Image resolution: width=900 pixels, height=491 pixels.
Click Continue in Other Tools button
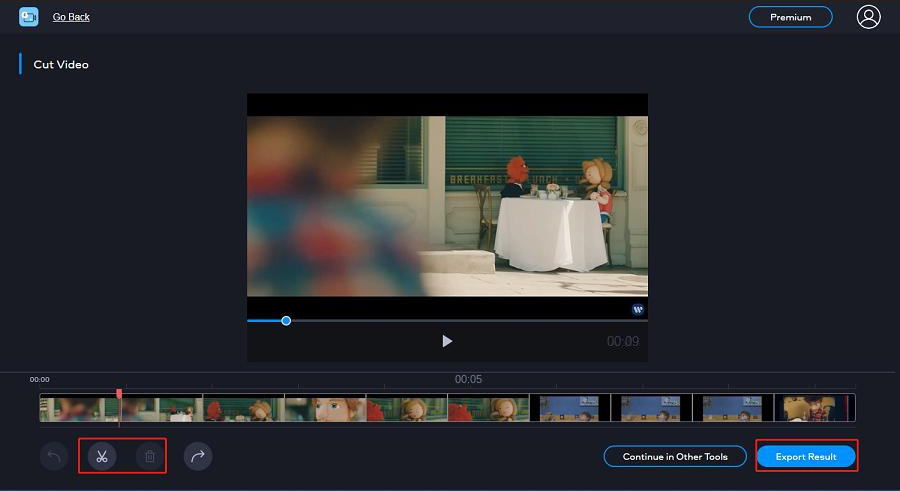click(x=675, y=457)
